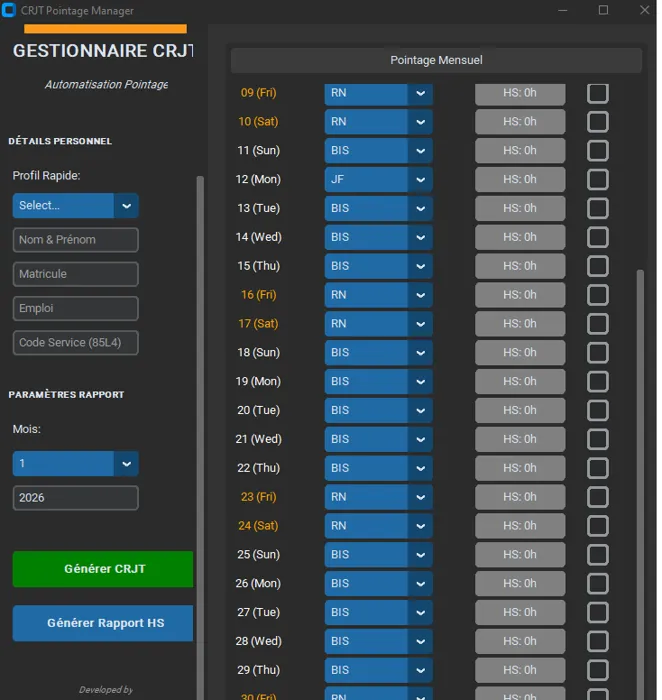Click the HS: 0h button for 27 (Tue)
The width and height of the screenshot is (662, 700).
coord(520,613)
